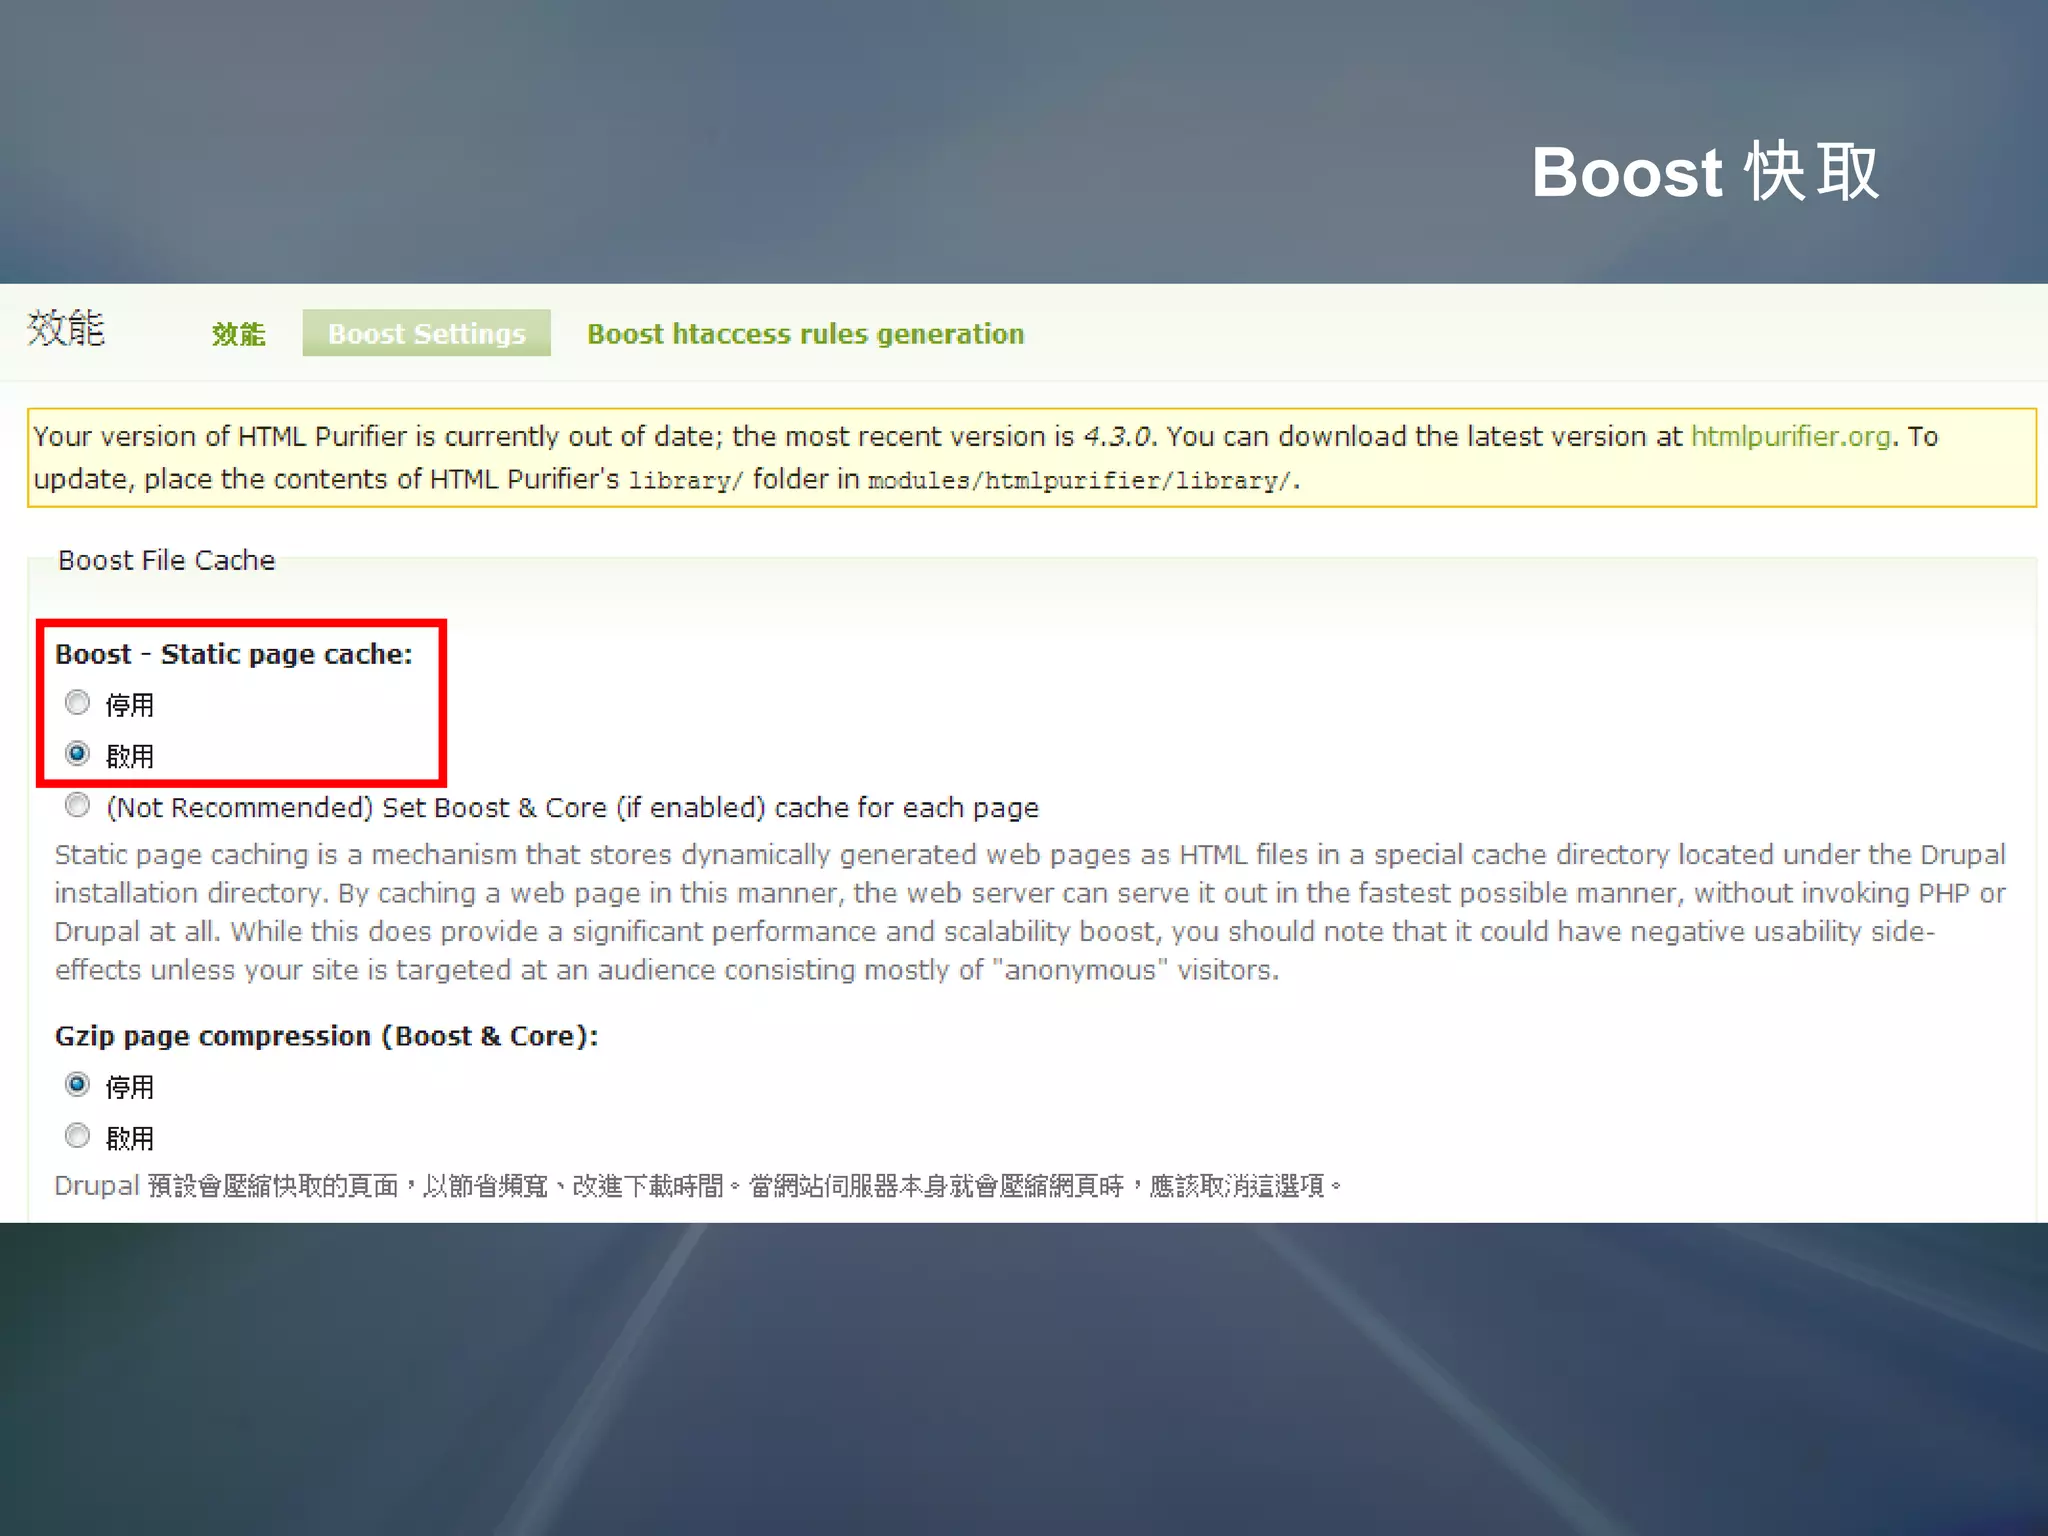The height and width of the screenshot is (1536, 2048).
Task: Open the 效能 tab
Action: (238, 334)
